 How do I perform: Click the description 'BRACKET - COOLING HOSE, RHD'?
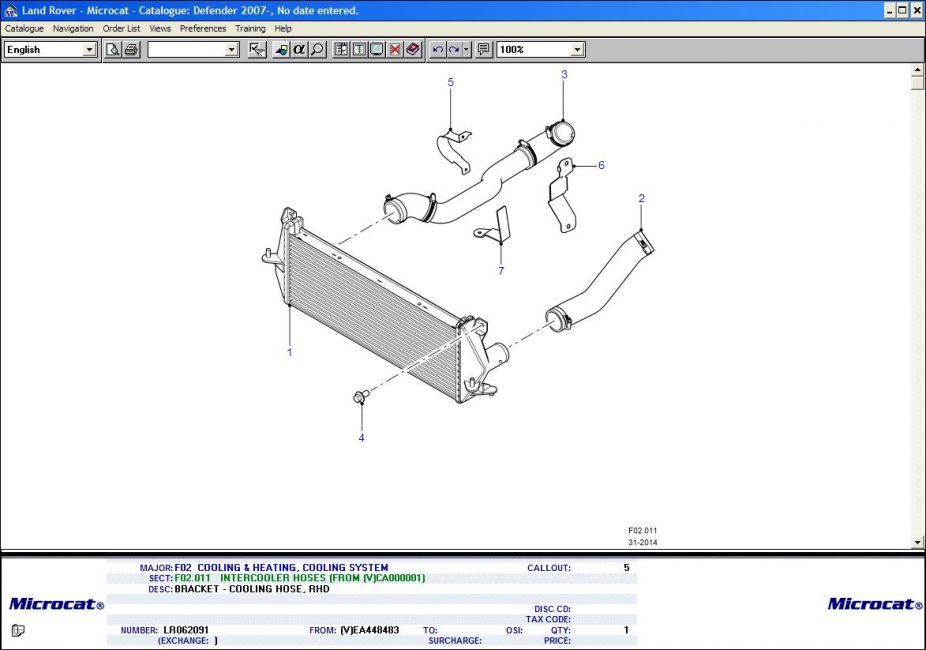pos(252,589)
